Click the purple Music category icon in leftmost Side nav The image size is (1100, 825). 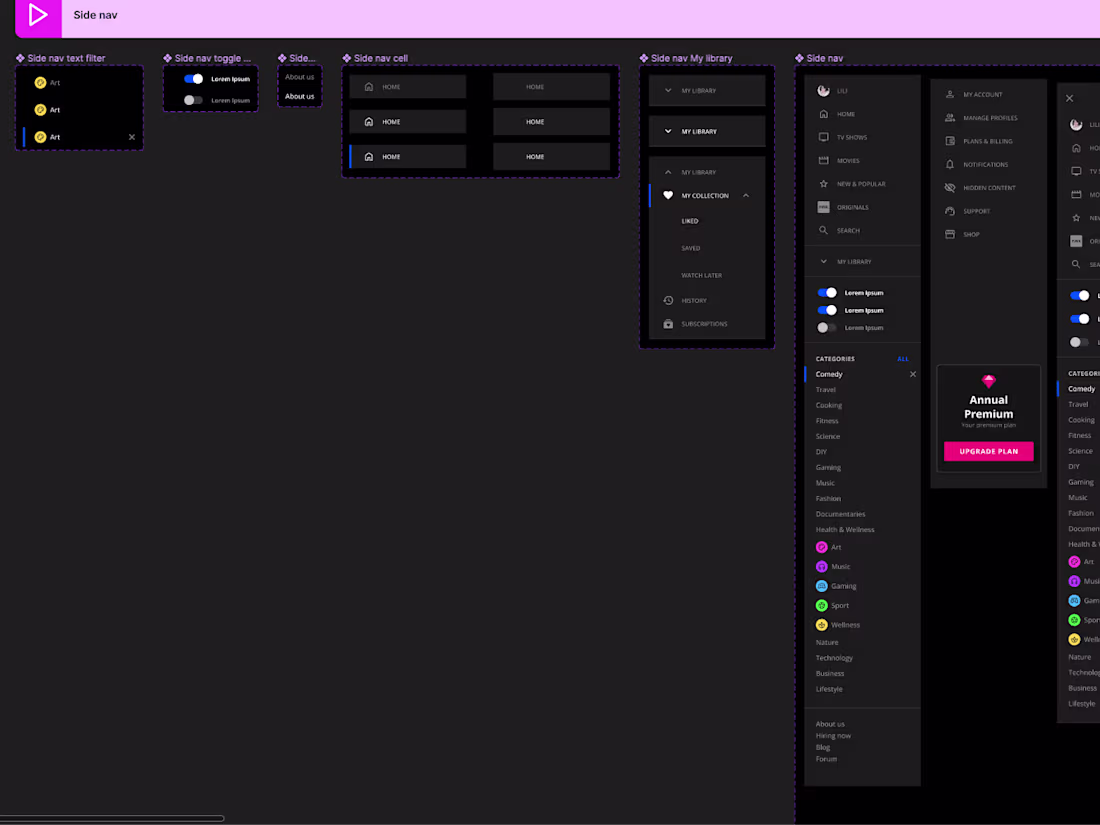tap(821, 567)
